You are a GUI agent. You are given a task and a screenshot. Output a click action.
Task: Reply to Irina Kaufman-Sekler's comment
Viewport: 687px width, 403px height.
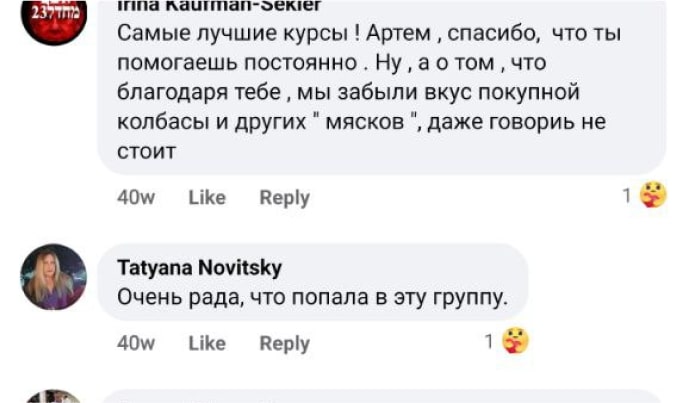tap(284, 198)
